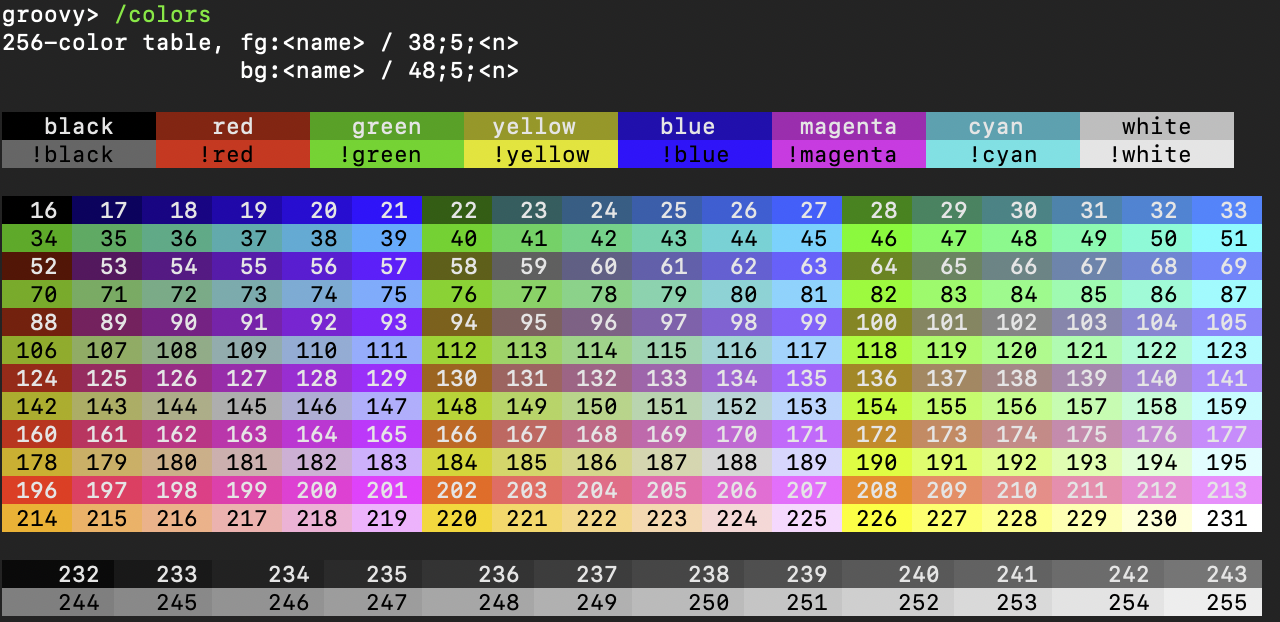Select the white color swatch

coord(1156,126)
